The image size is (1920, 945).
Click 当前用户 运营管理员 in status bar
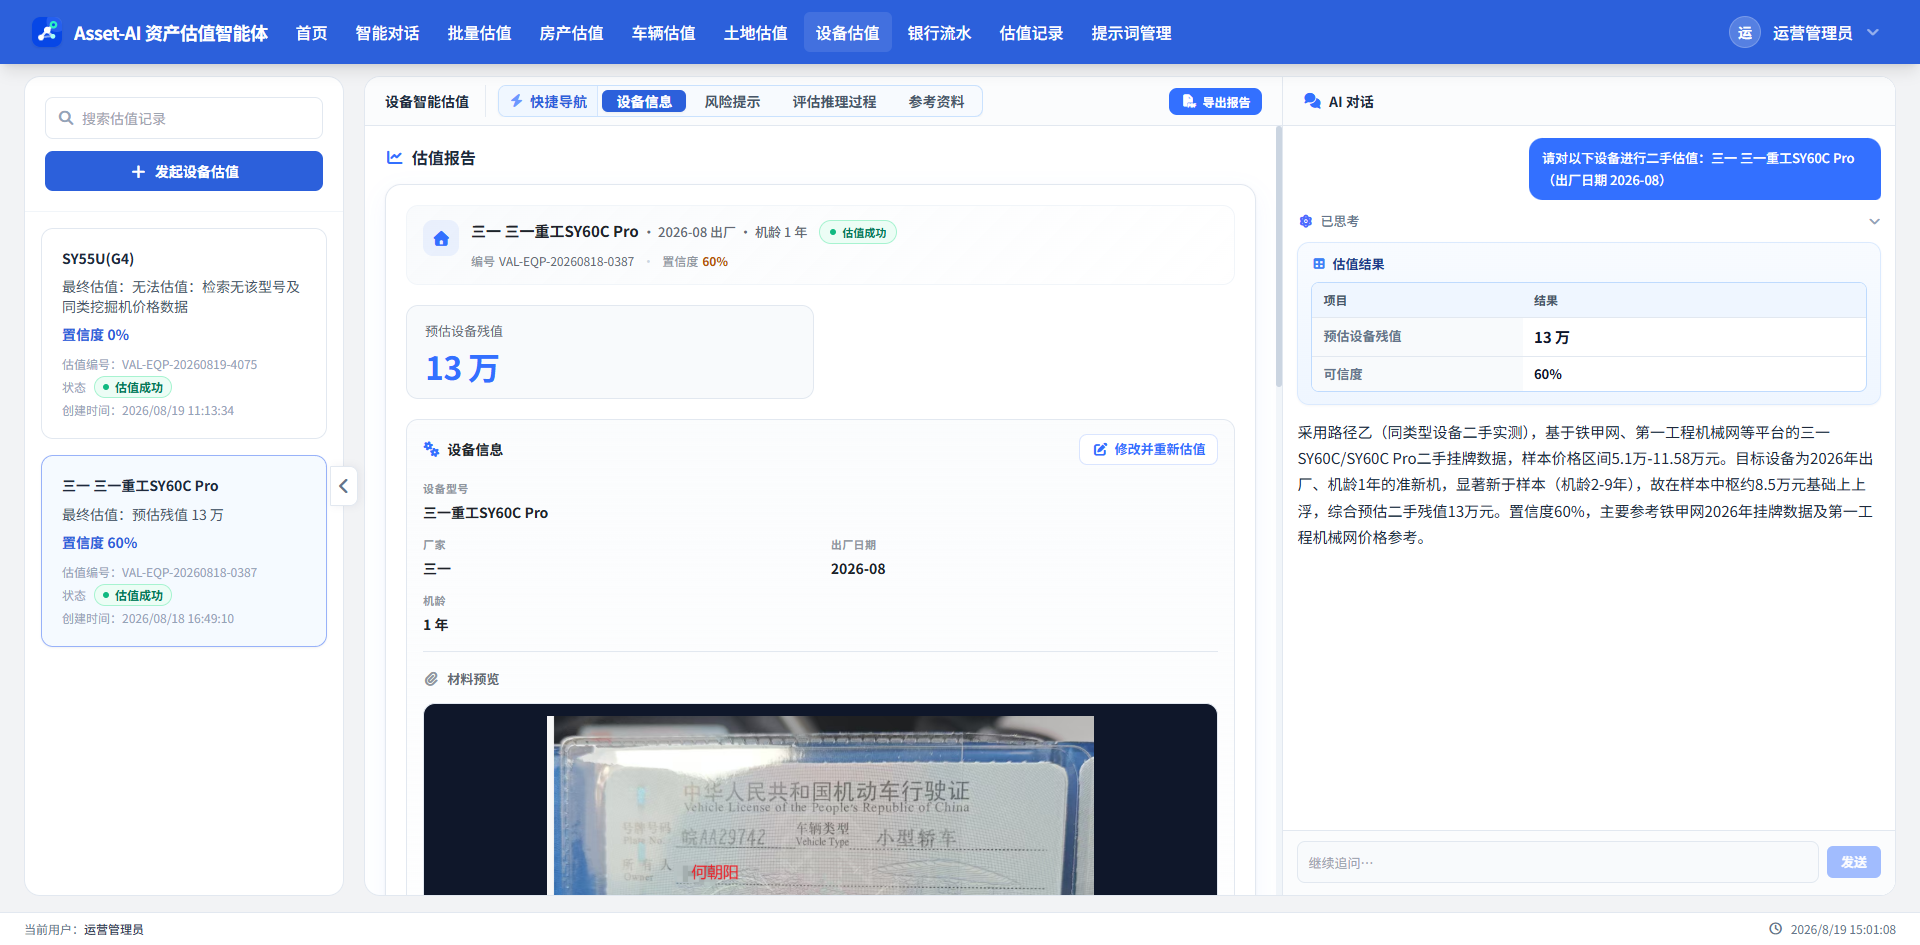tap(84, 929)
